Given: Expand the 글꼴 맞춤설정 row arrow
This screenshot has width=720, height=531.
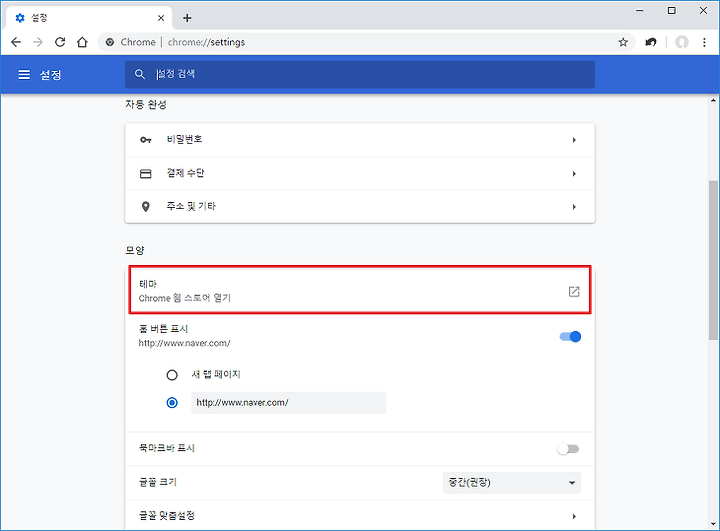Looking at the screenshot, I should pos(574,516).
